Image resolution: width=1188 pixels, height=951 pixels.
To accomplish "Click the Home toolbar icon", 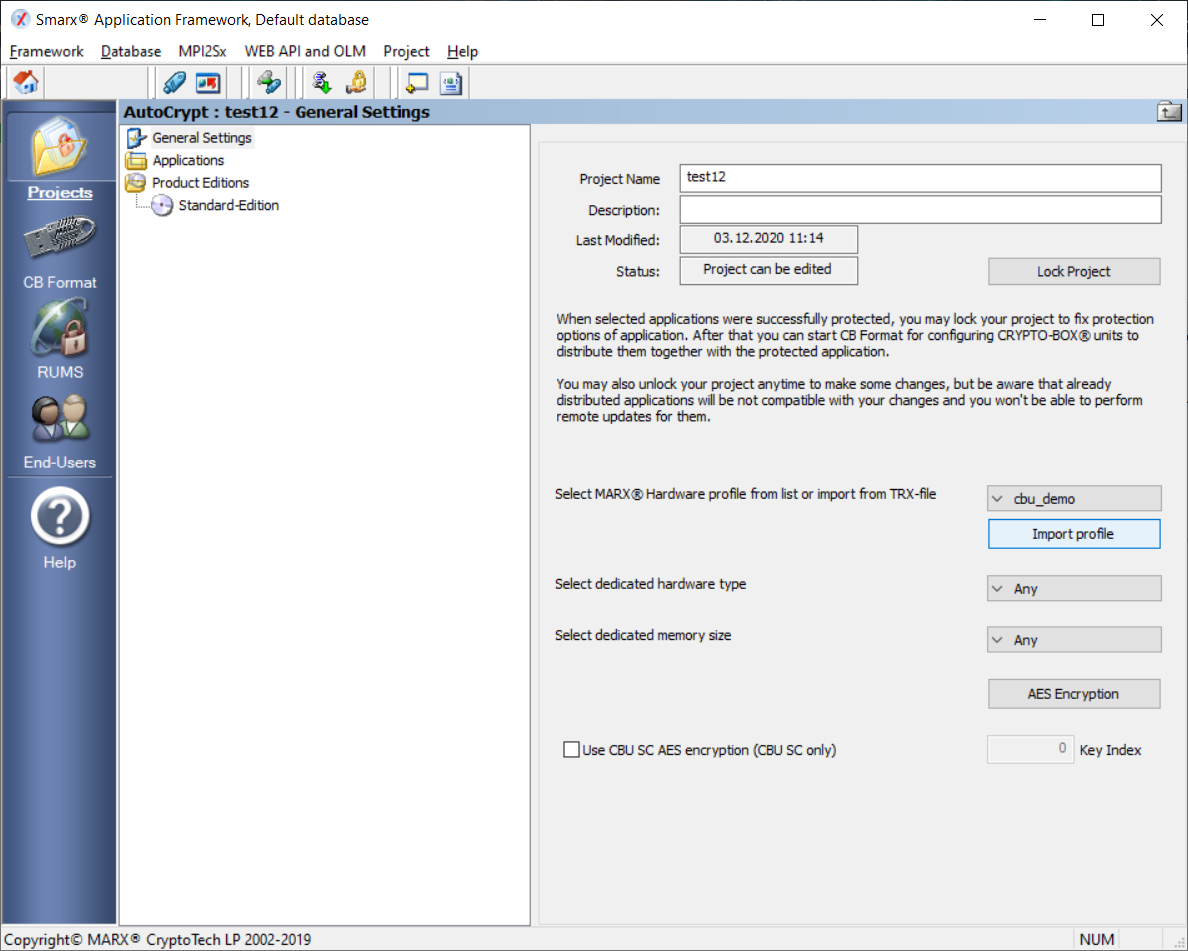I will [26, 83].
